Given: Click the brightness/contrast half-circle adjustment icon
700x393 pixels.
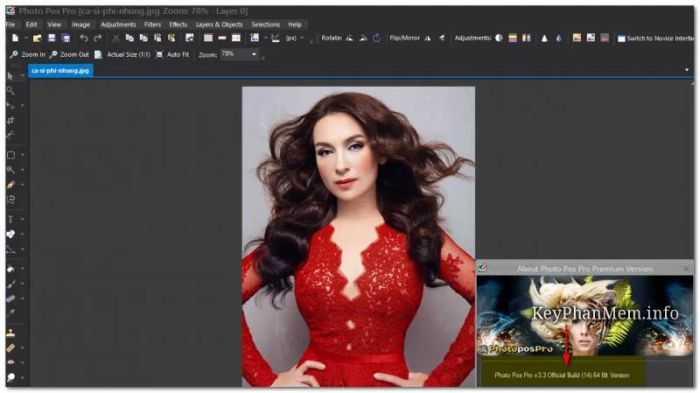Looking at the screenshot, I should 499,38.
